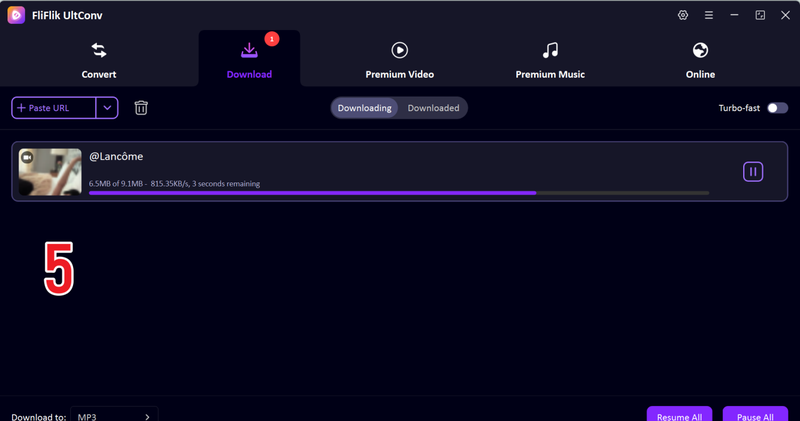Click the FliFlik UltConv logo icon
The height and width of the screenshot is (421, 800).
(16, 15)
